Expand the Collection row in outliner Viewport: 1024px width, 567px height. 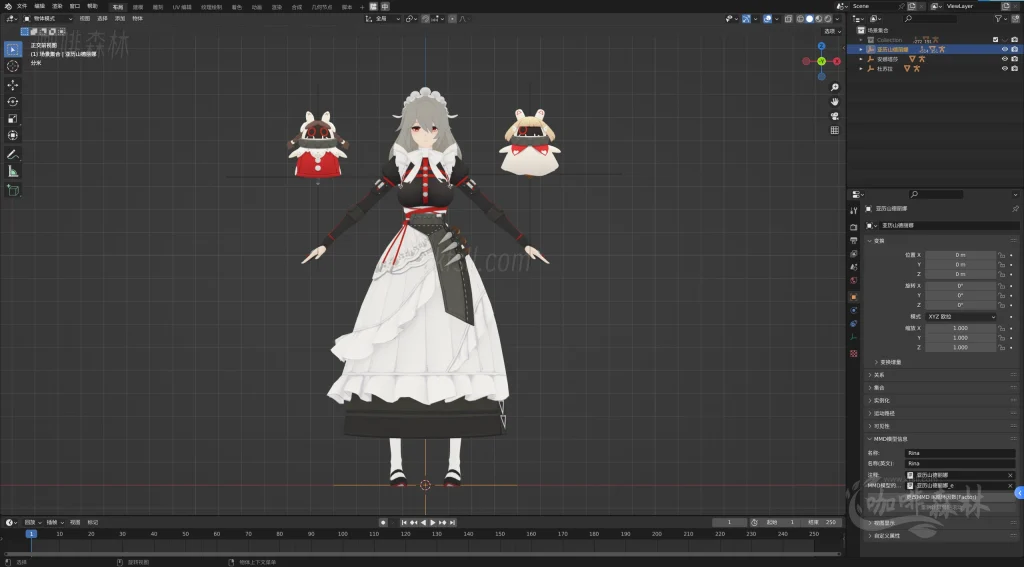click(x=861, y=40)
